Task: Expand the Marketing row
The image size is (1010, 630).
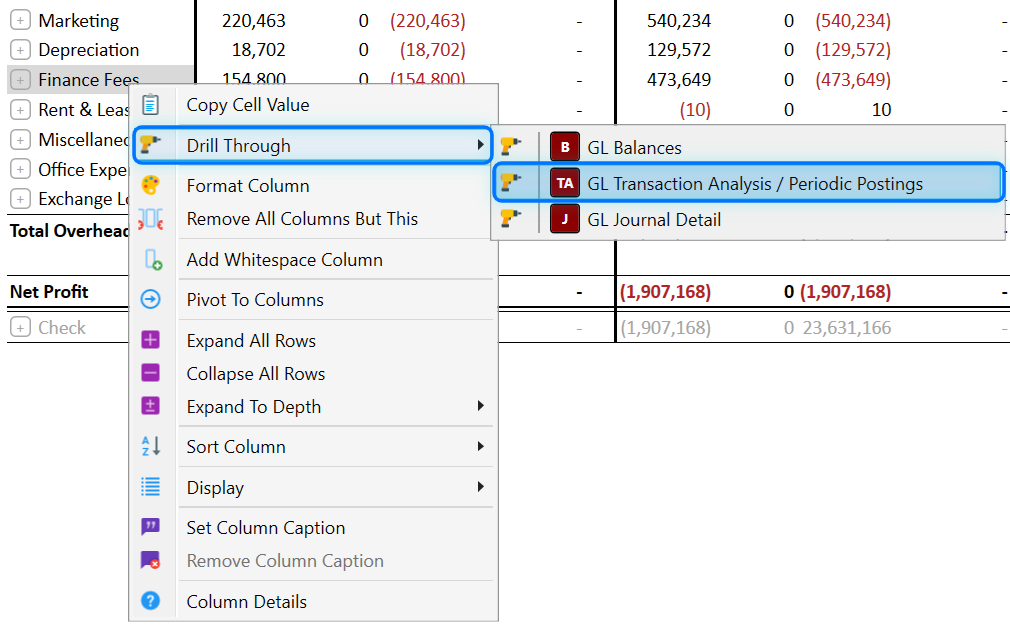Action: point(20,21)
